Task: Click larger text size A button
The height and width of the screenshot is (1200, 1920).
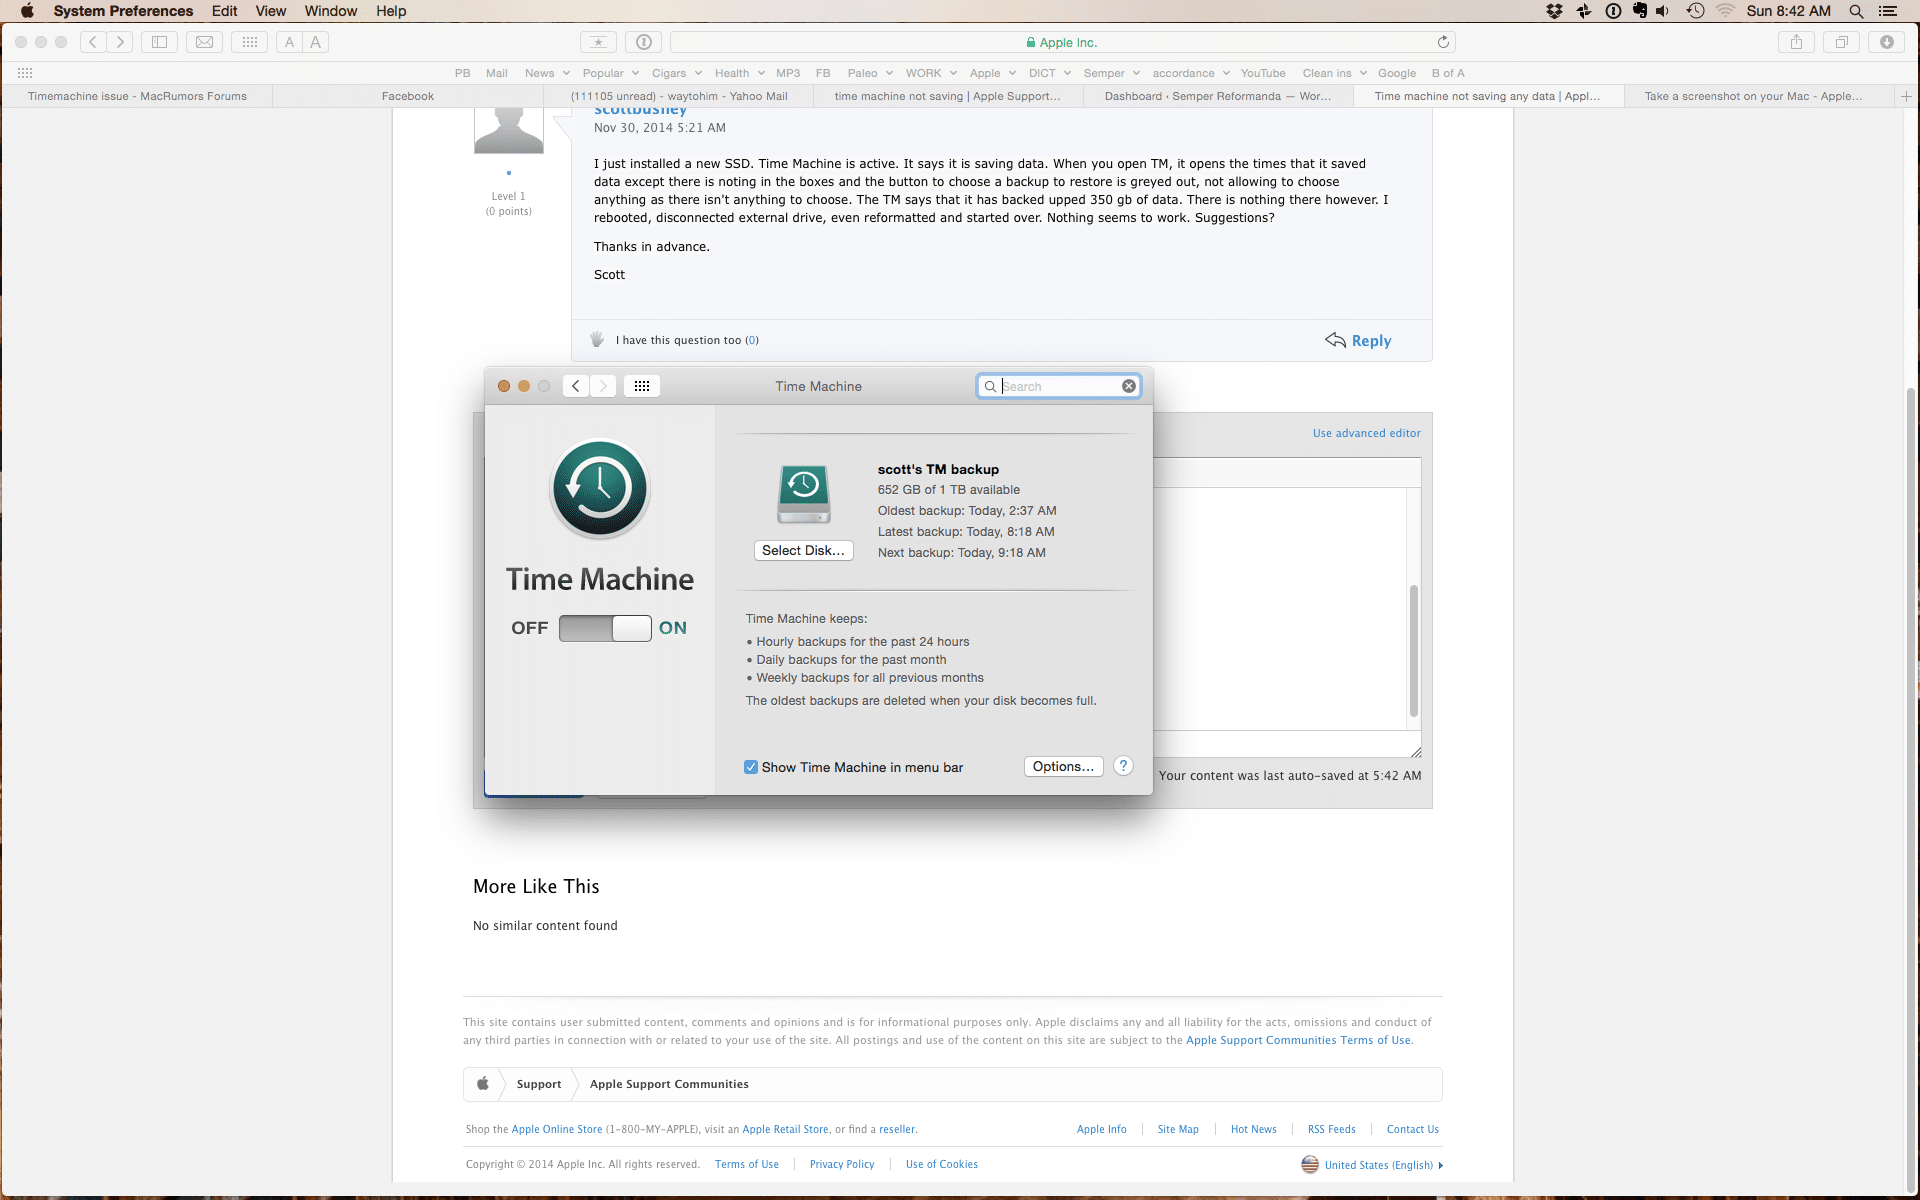Action: point(316,42)
